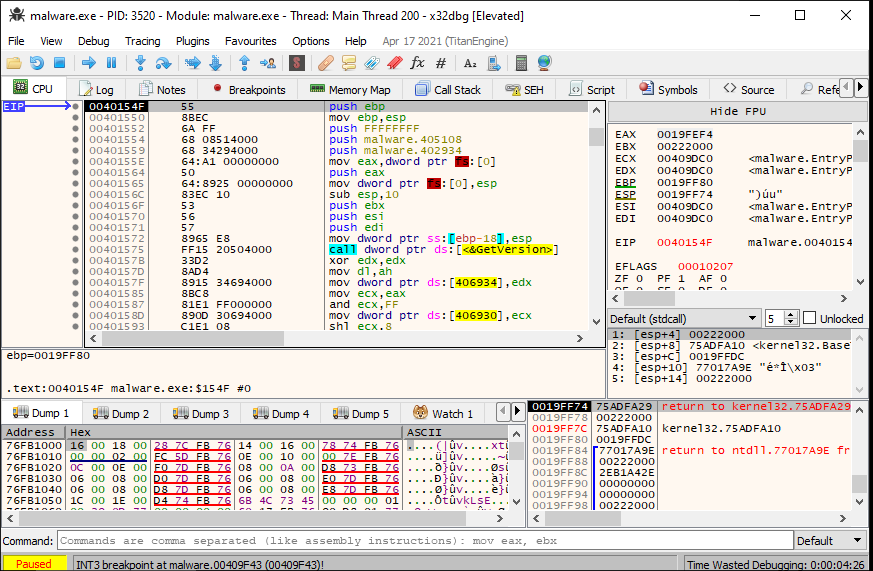Open functions with the fx icon
This screenshot has height=571, width=873.
(x=418, y=63)
